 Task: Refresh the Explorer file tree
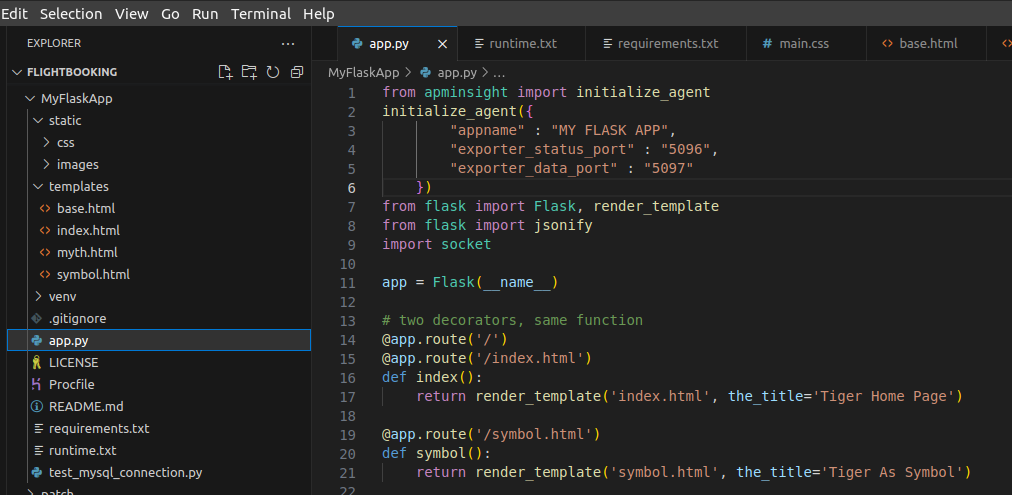click(x=272, y=72)
